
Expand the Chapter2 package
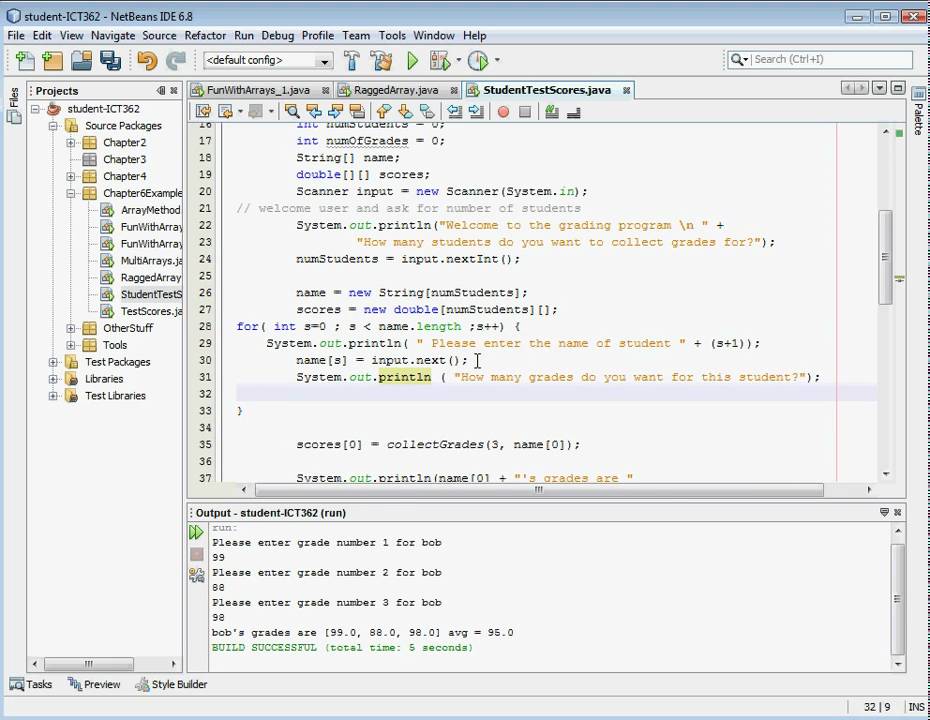71,143
